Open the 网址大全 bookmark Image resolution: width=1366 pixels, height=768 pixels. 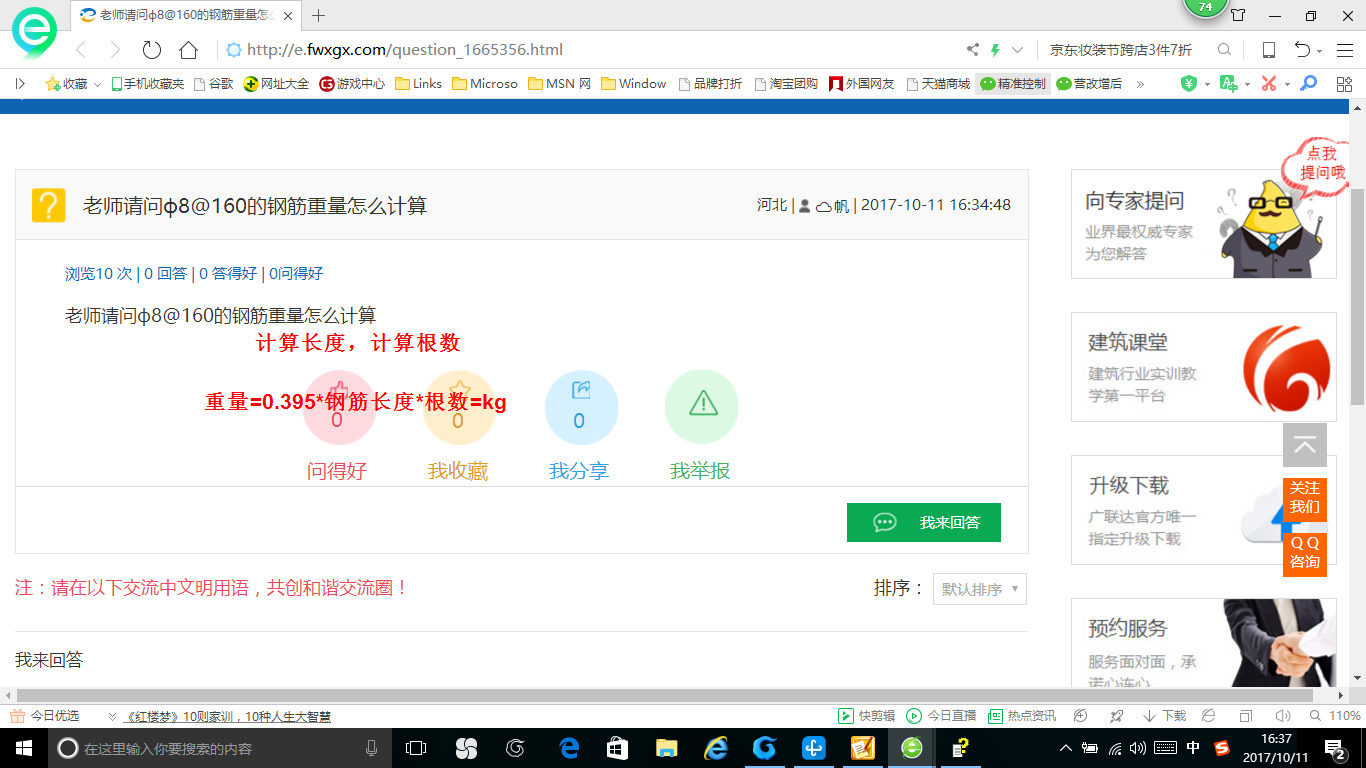(277, 84)
